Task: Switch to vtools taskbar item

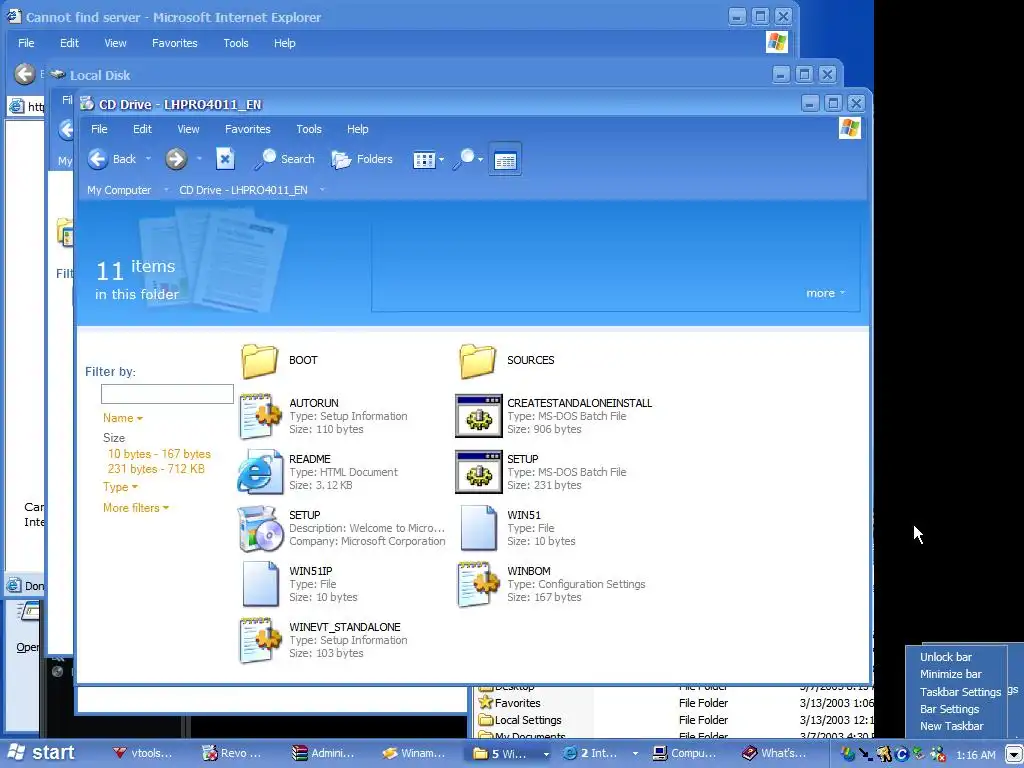Action: [142, 753]
